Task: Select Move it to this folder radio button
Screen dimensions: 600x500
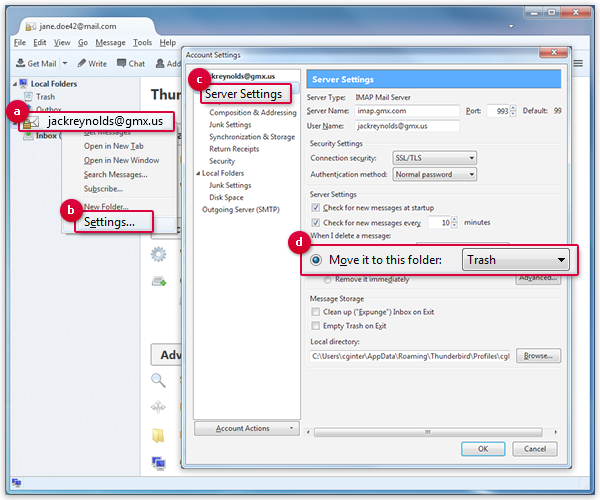Action: coord(316,260)
